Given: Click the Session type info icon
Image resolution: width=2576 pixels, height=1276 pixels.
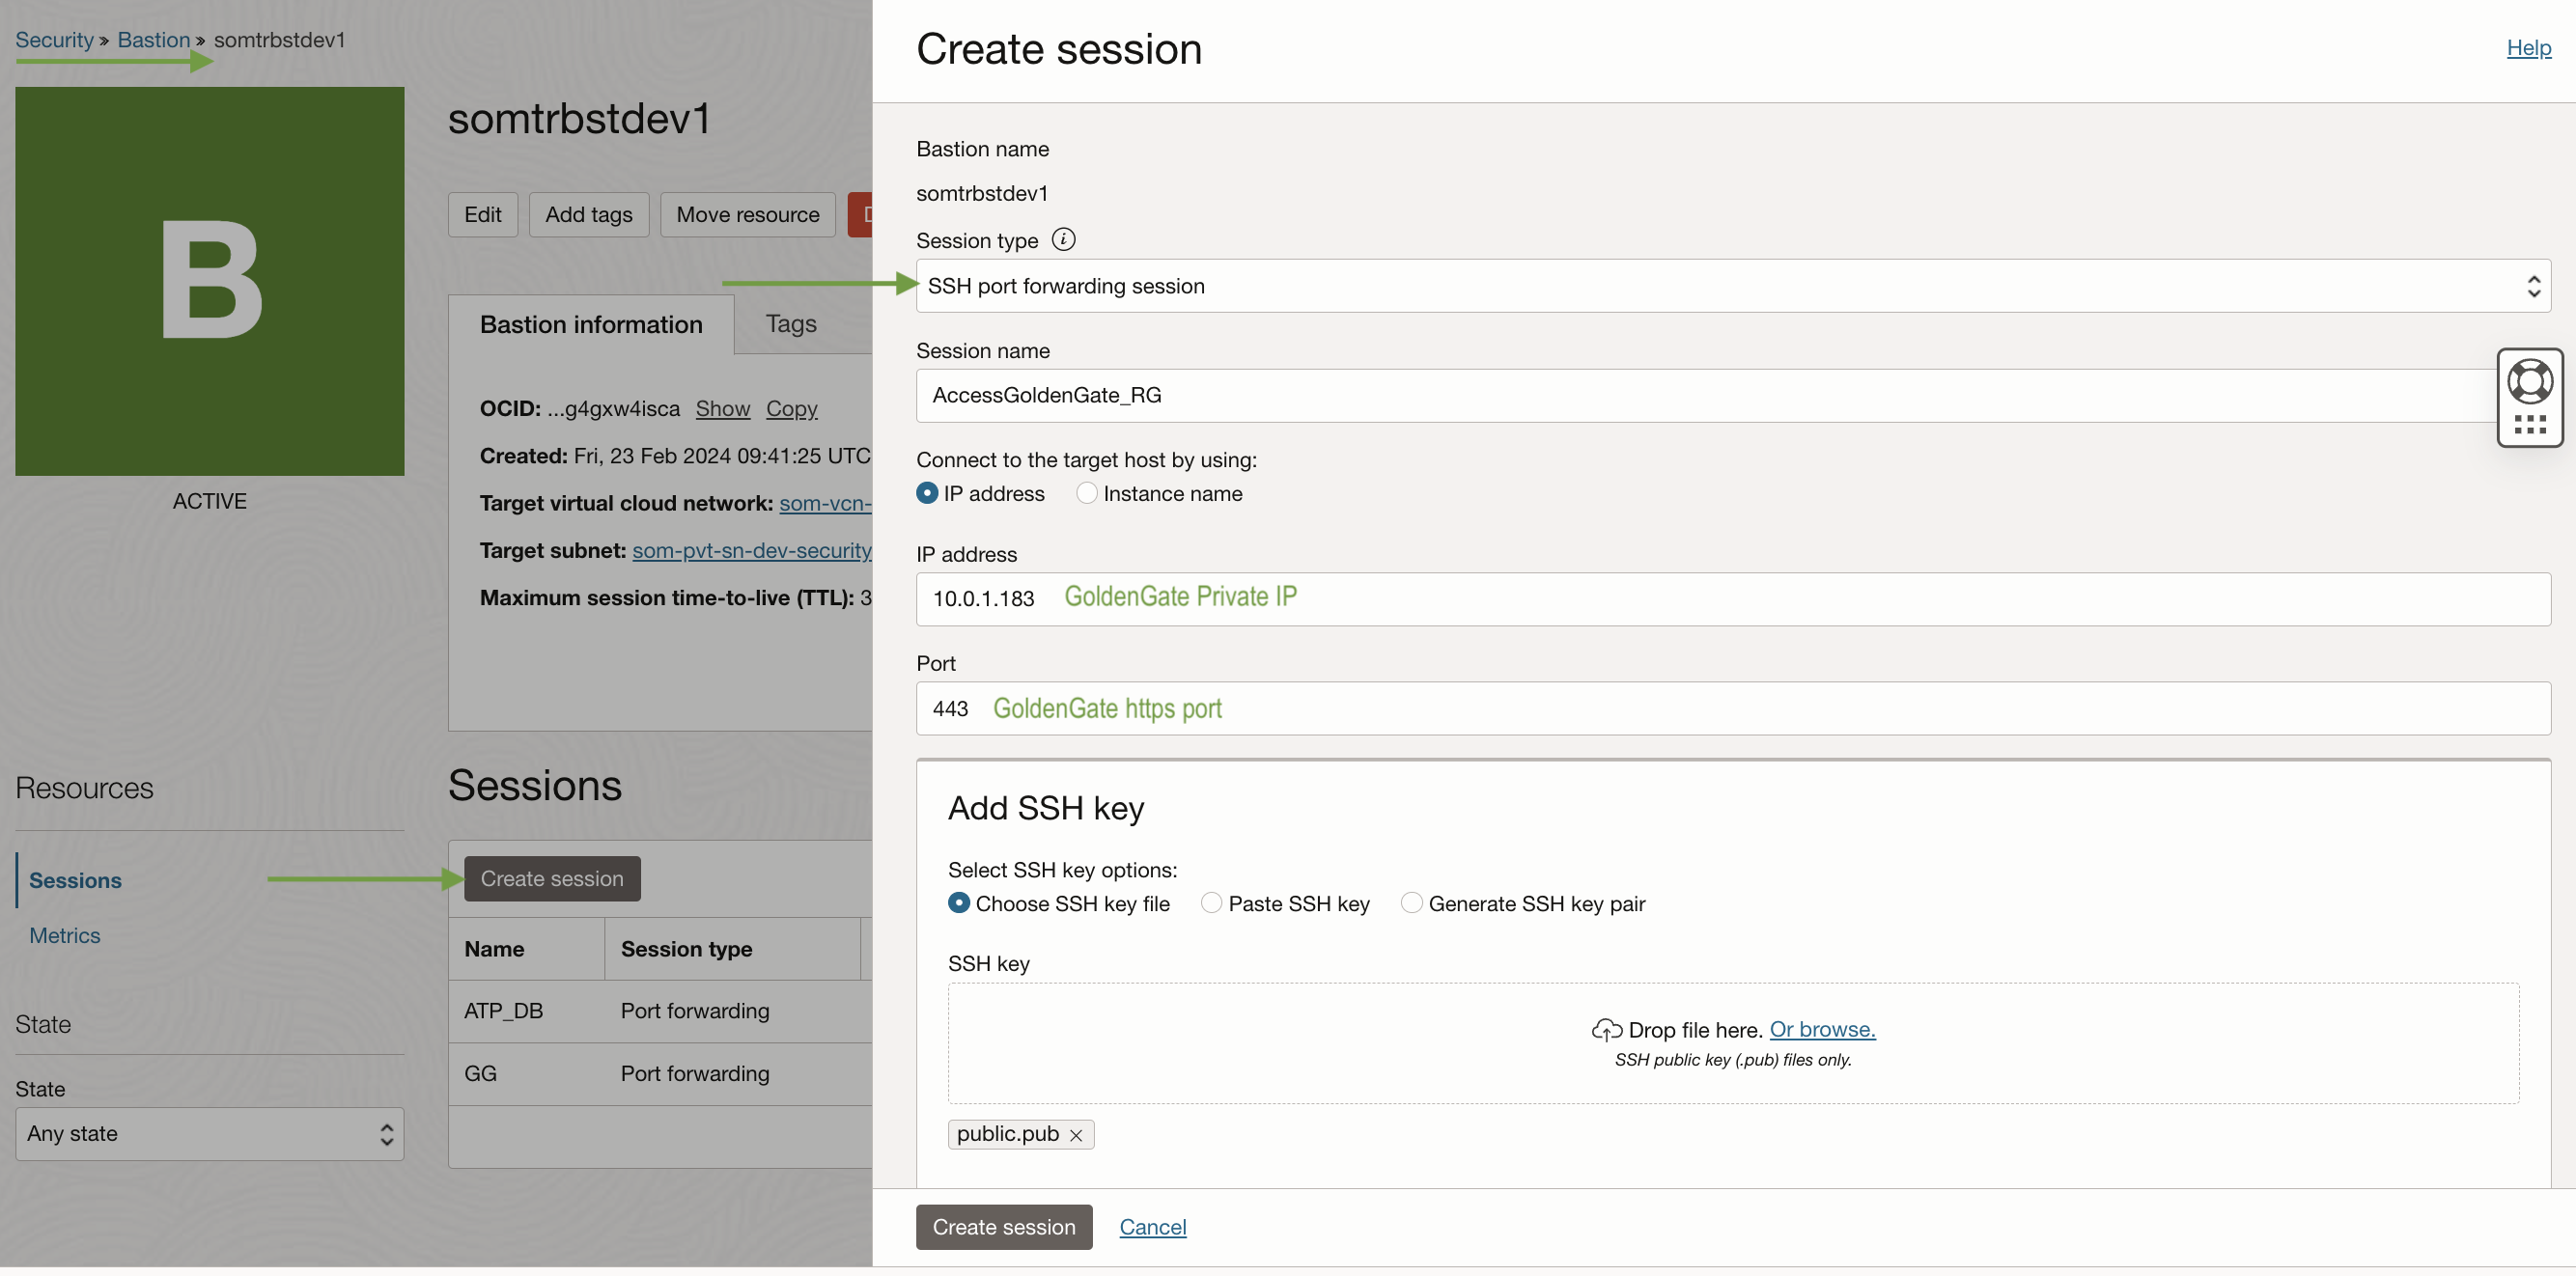Looking at the screenshot, I should point(1063,240).
